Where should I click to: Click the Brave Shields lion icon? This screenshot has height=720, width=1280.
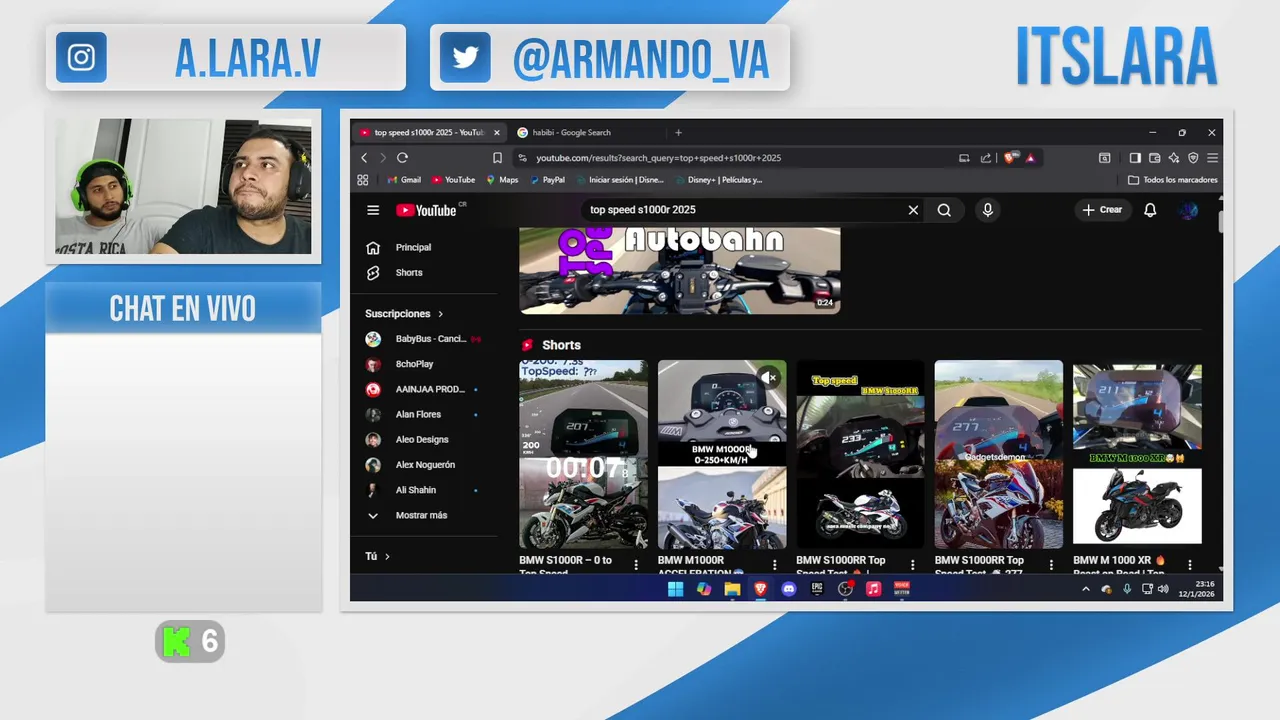coord(1011,157)
